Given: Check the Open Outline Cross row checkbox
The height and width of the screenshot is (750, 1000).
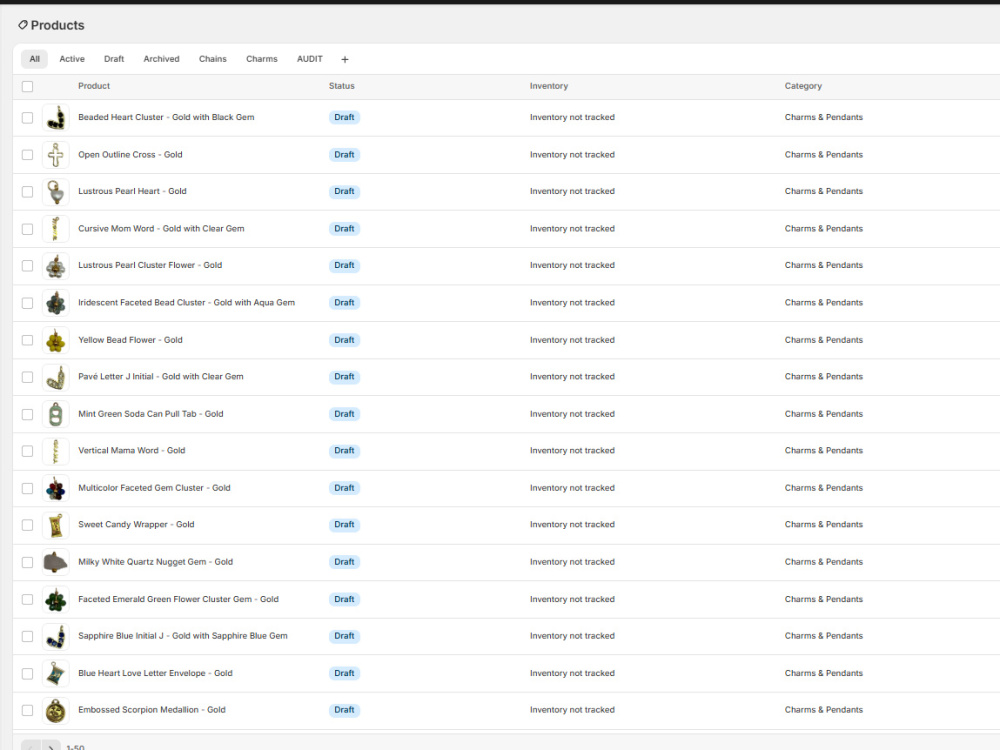Looking at the screenshot, I should click(x=27, y=155).
